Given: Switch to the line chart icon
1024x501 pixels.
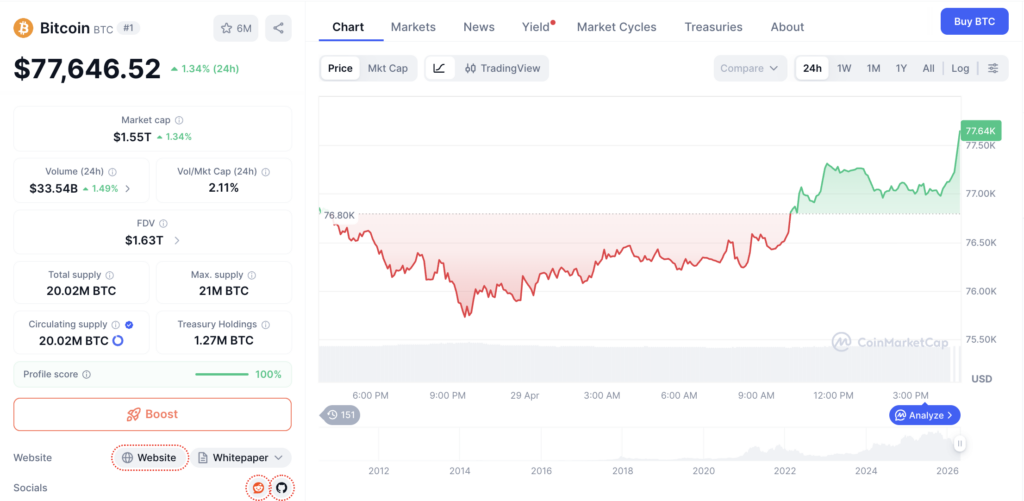Looking at the screenshot, I should click(x=440, y=68).
